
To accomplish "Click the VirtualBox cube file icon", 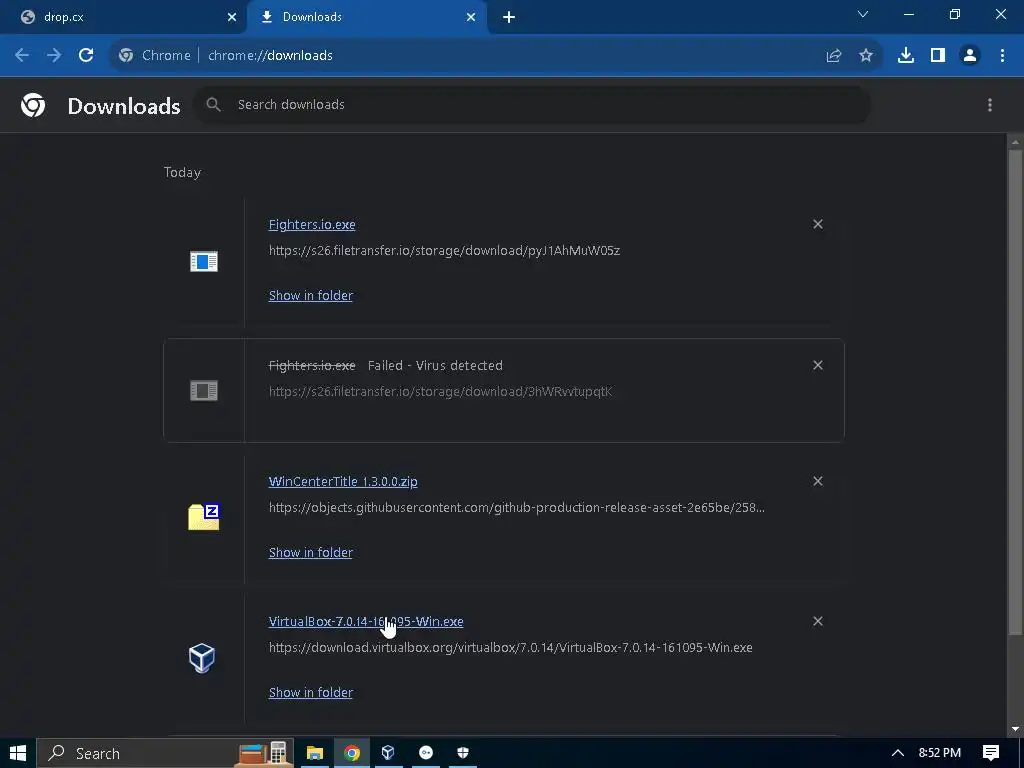I will point(202,658).
